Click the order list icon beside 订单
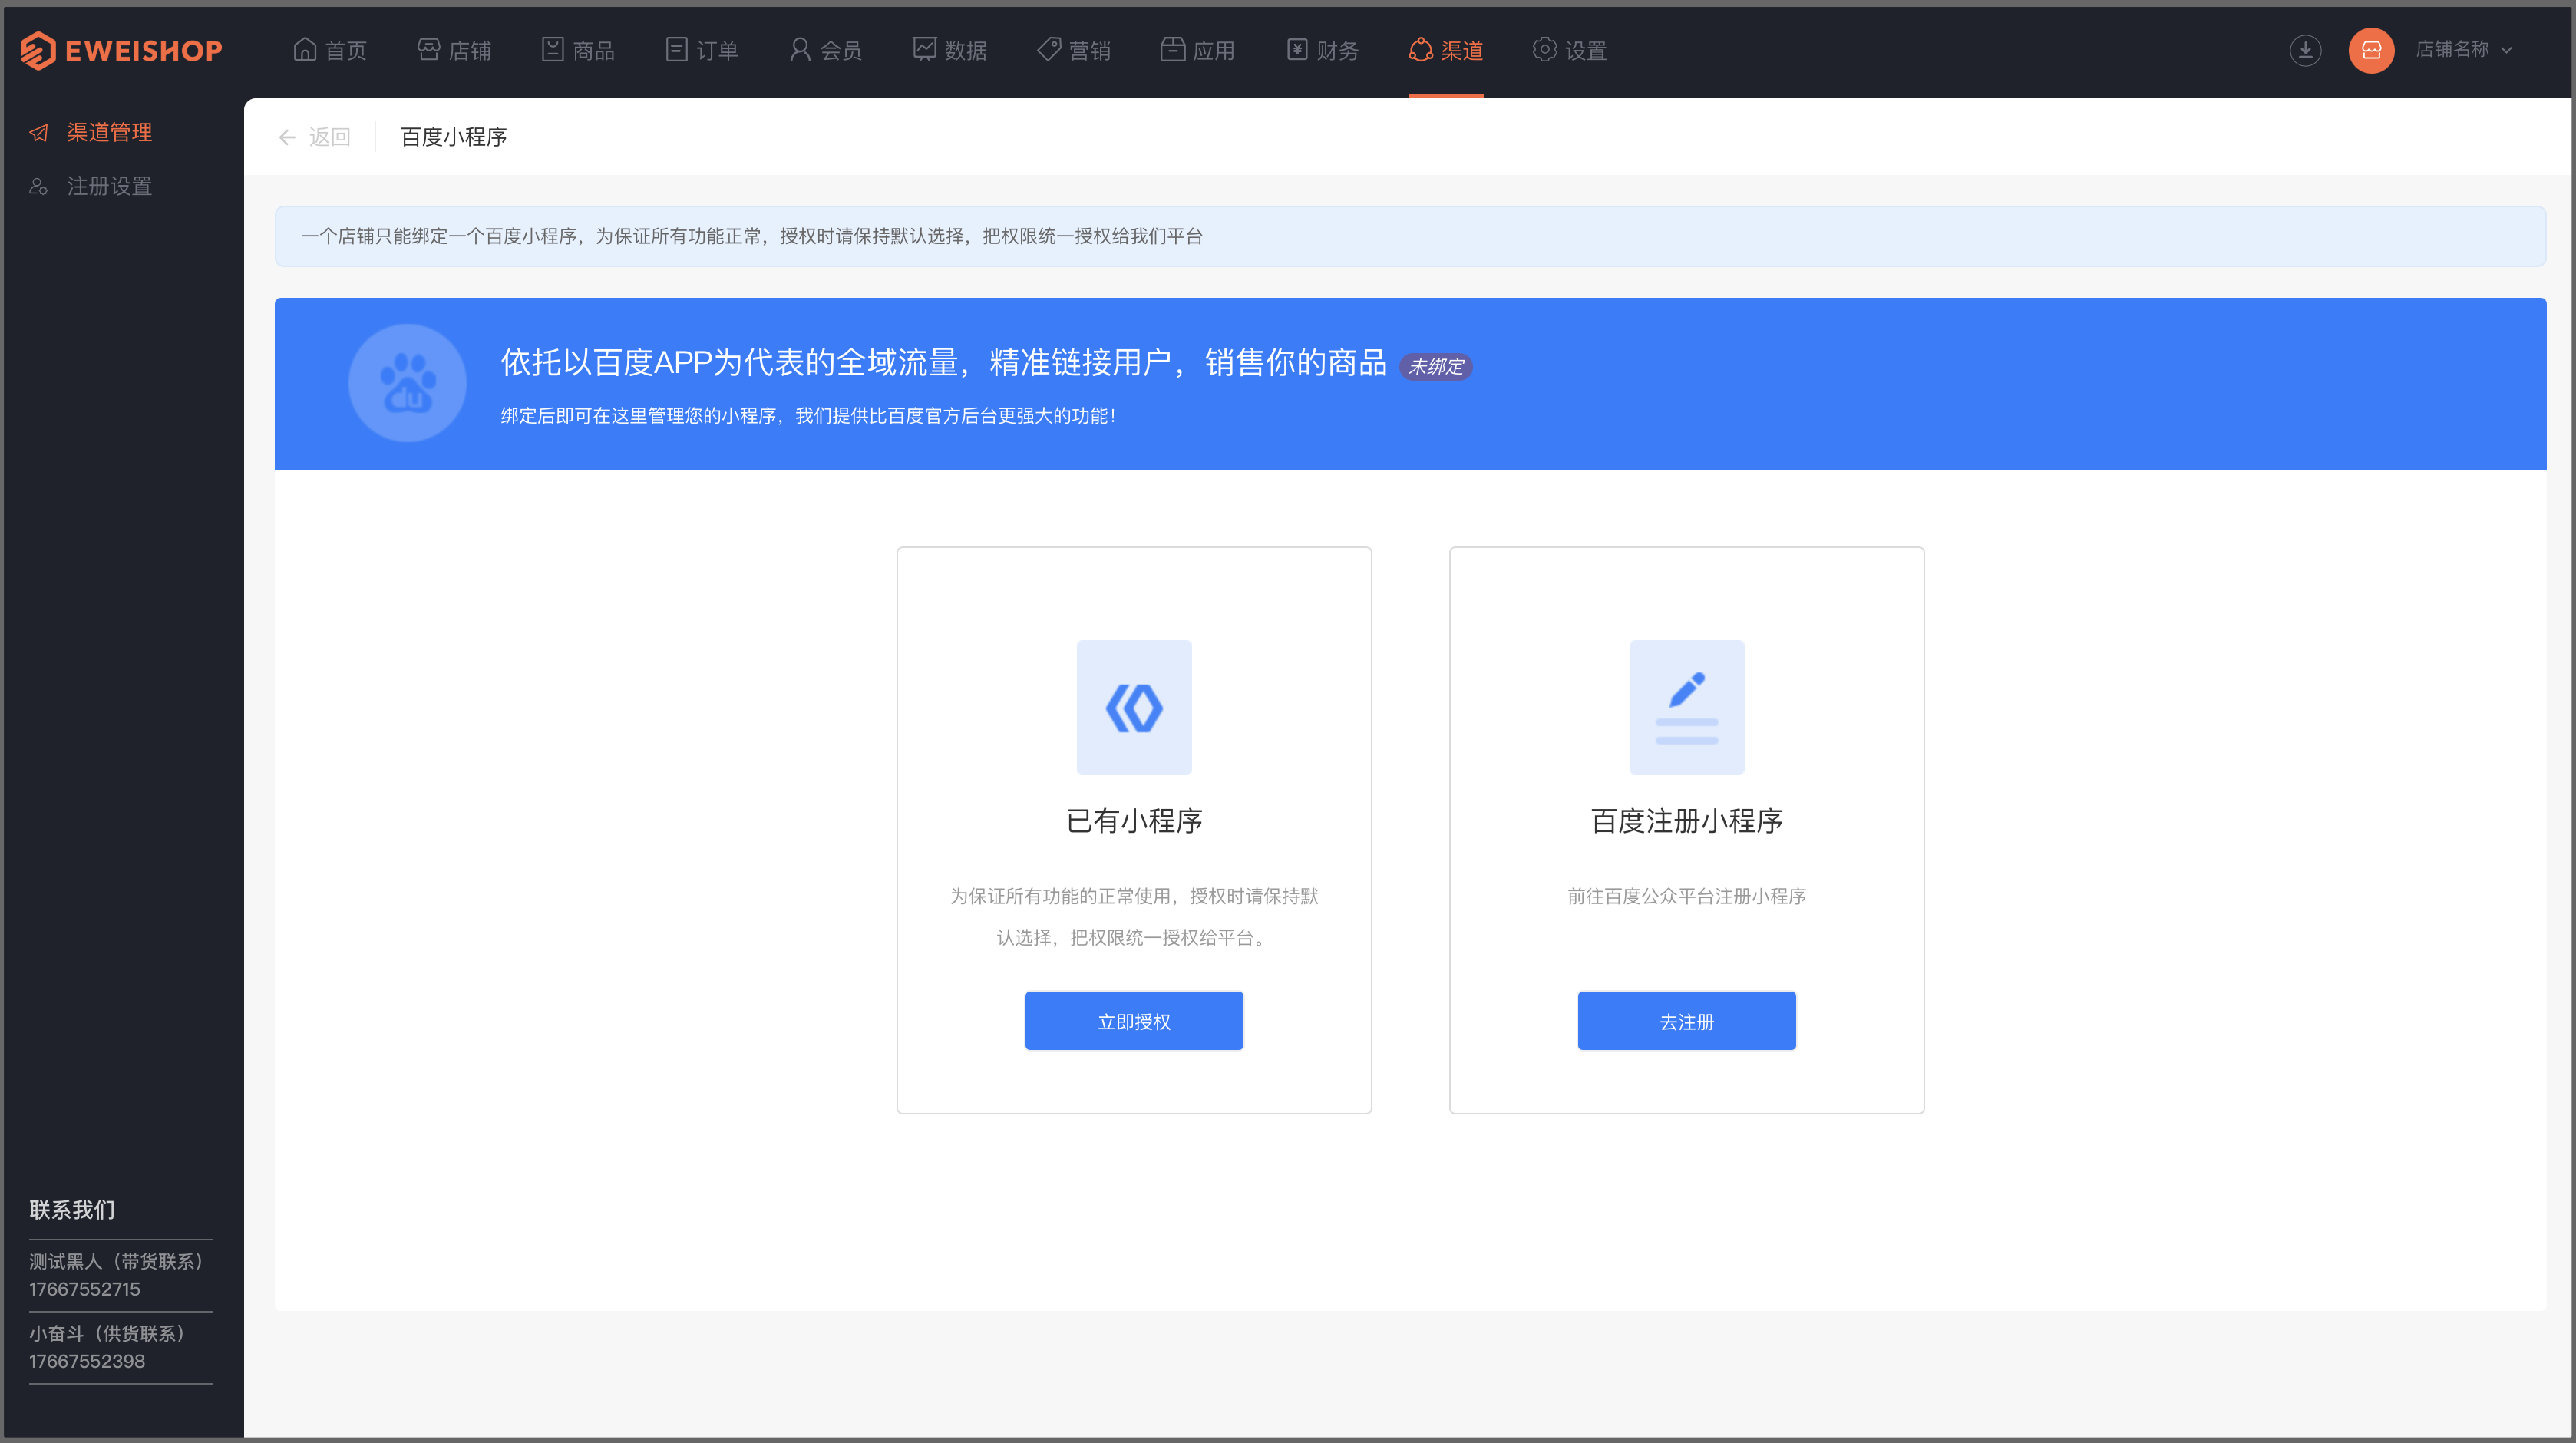The height and width of the screenshot is (1443, 2576). (677, 49)
